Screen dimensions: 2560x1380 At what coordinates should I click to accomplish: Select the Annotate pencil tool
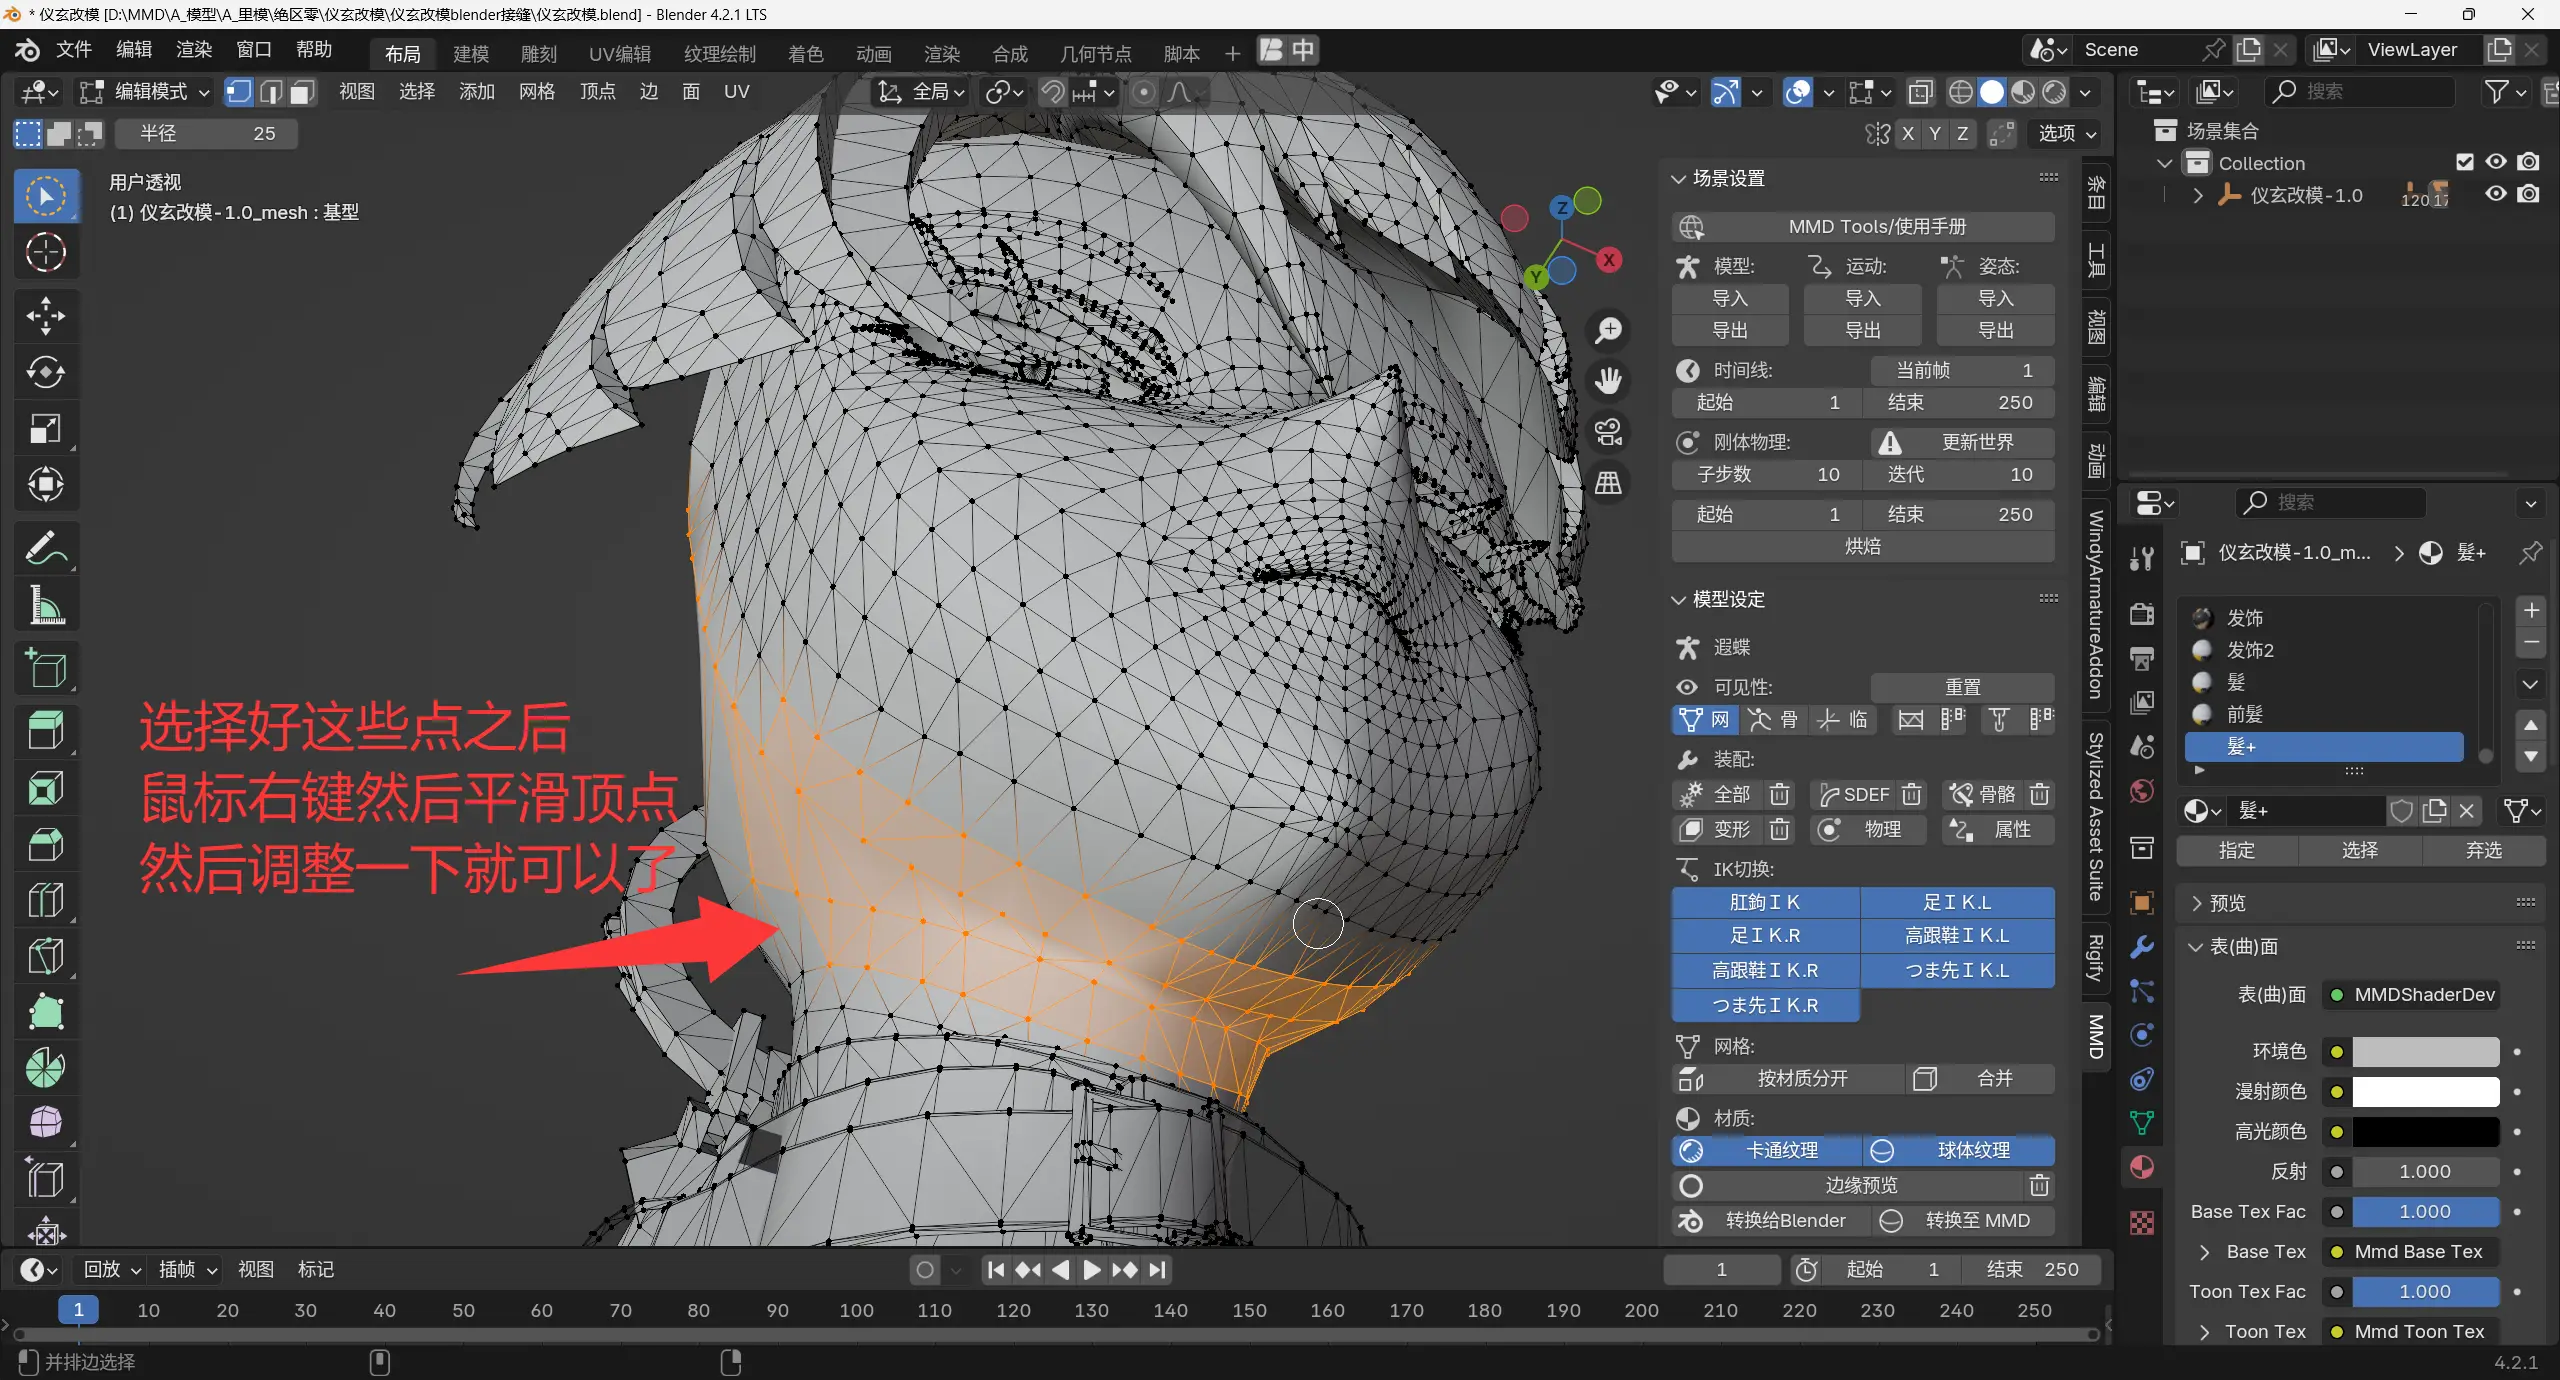coord(45,549)
